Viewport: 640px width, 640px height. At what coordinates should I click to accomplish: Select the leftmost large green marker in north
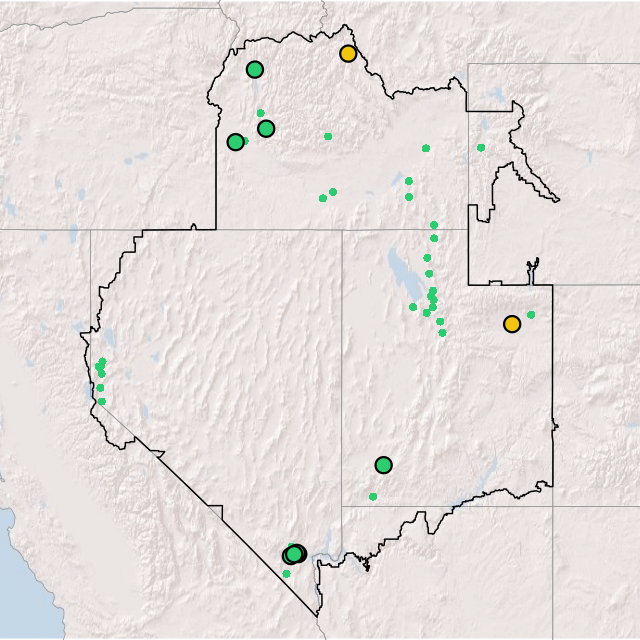tap(235, 142)
